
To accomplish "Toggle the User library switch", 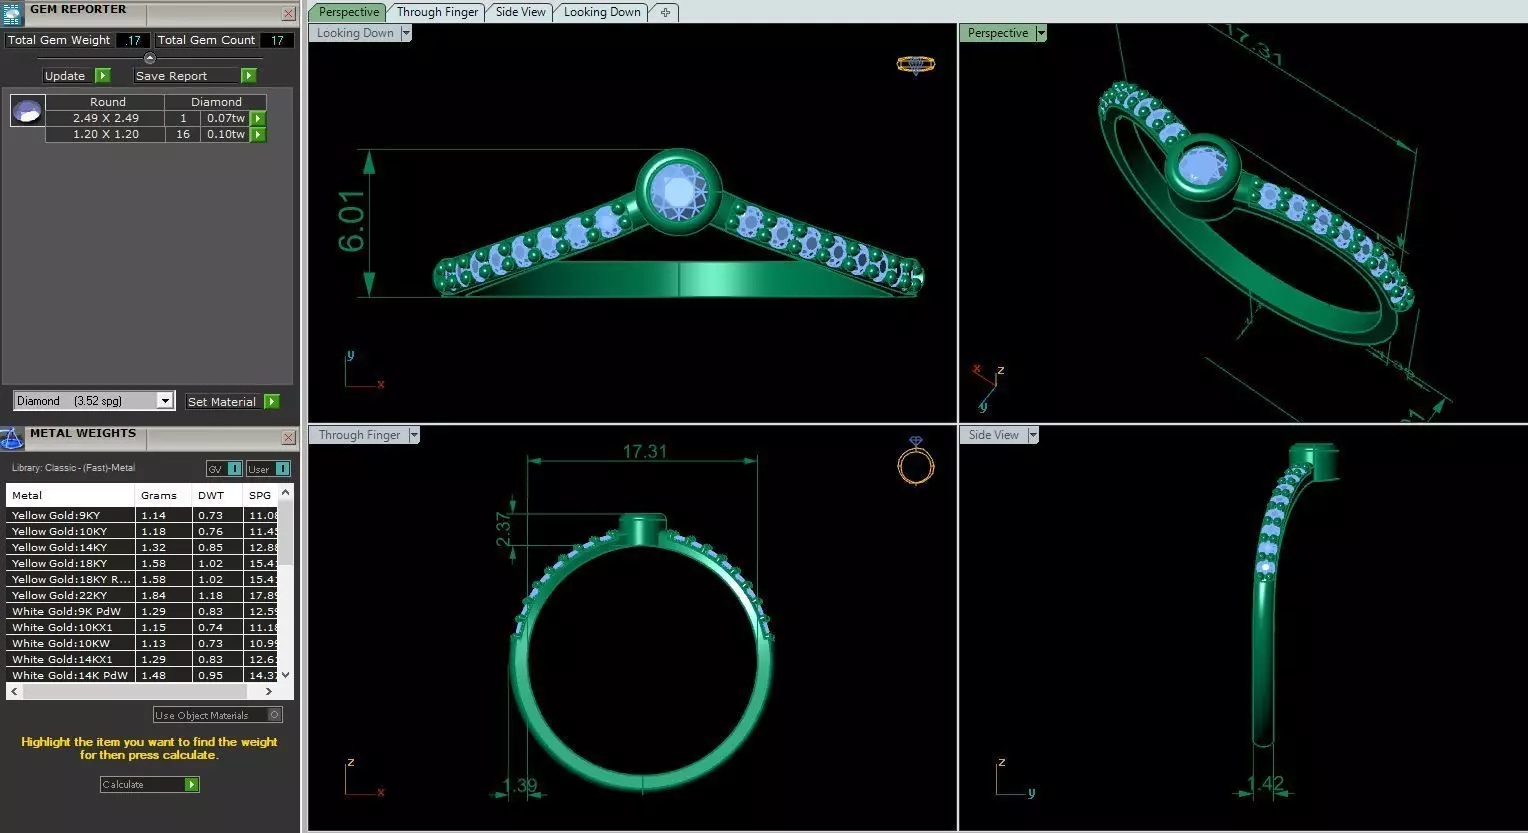I will click(x=269, y=469).
